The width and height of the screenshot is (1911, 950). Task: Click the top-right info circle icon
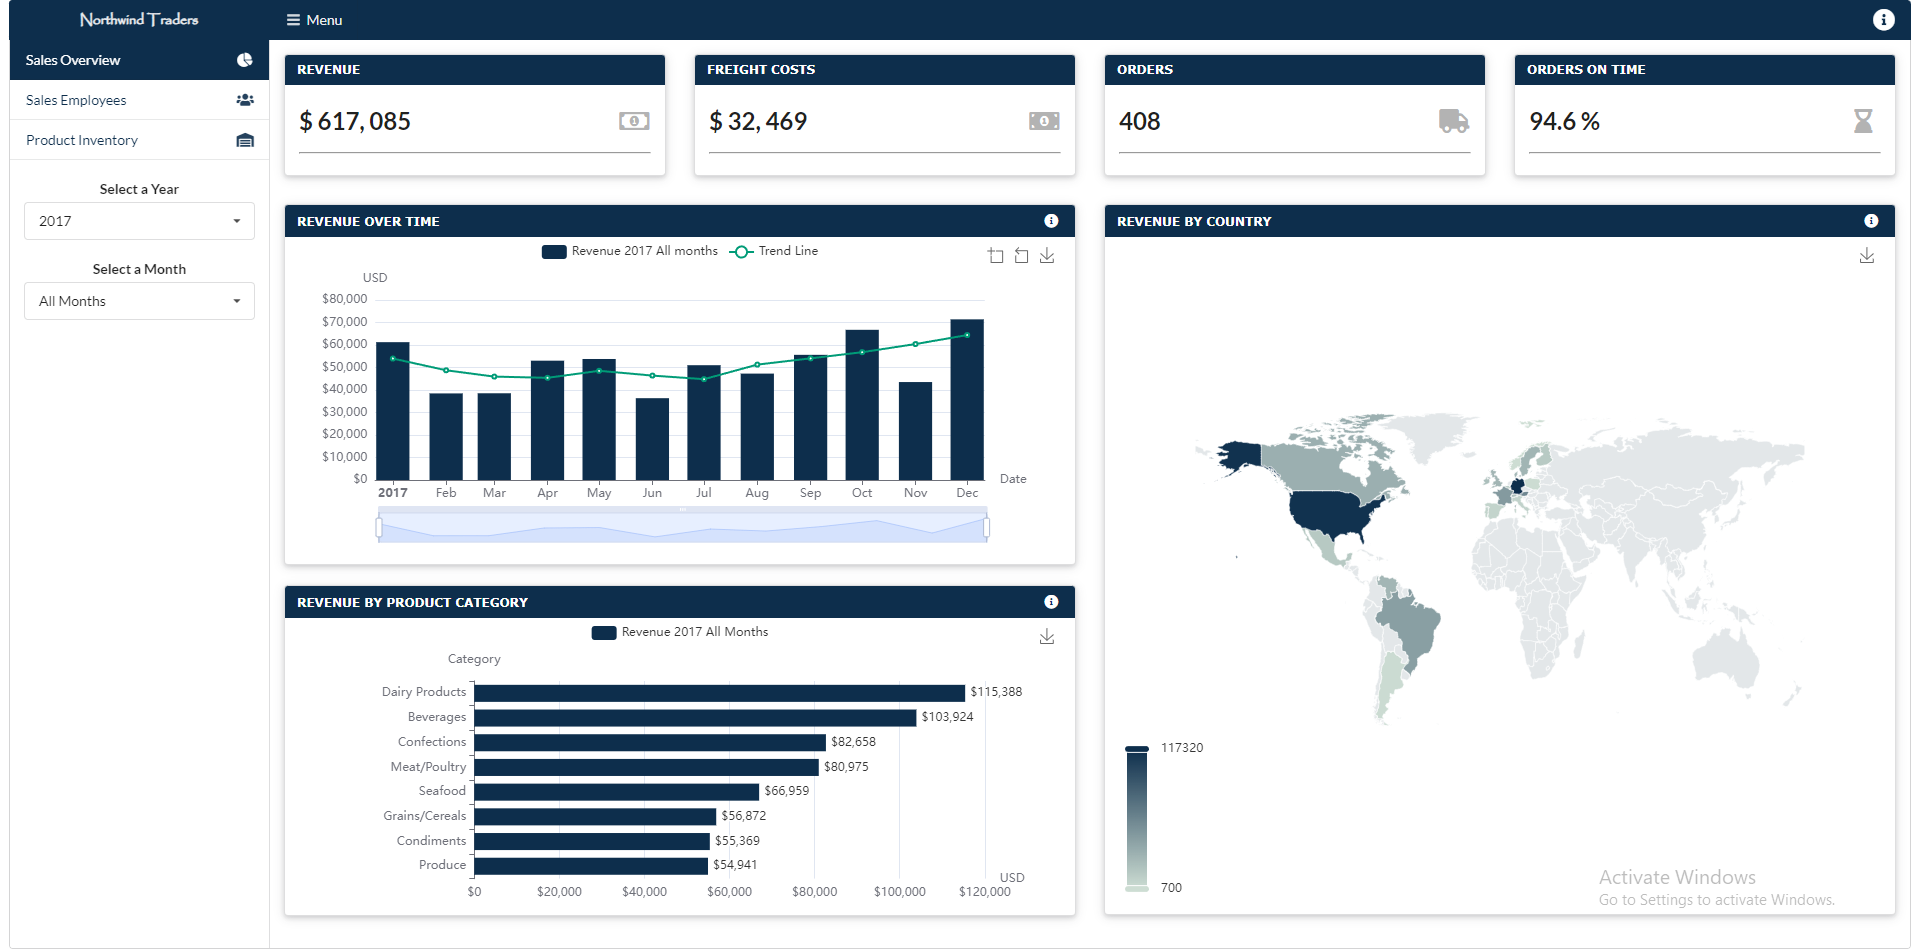[x=1883, y=20]
